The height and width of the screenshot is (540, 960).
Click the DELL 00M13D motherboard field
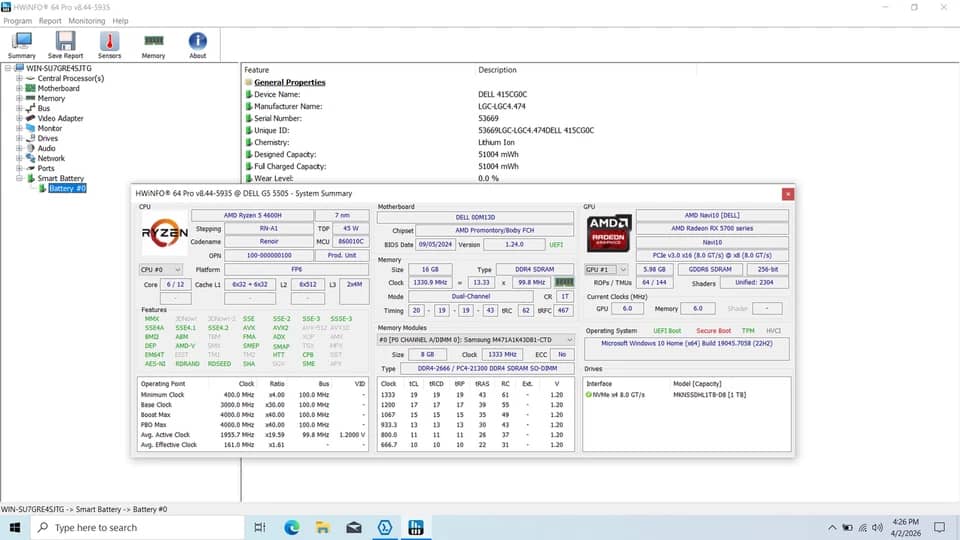pos(475,217)
